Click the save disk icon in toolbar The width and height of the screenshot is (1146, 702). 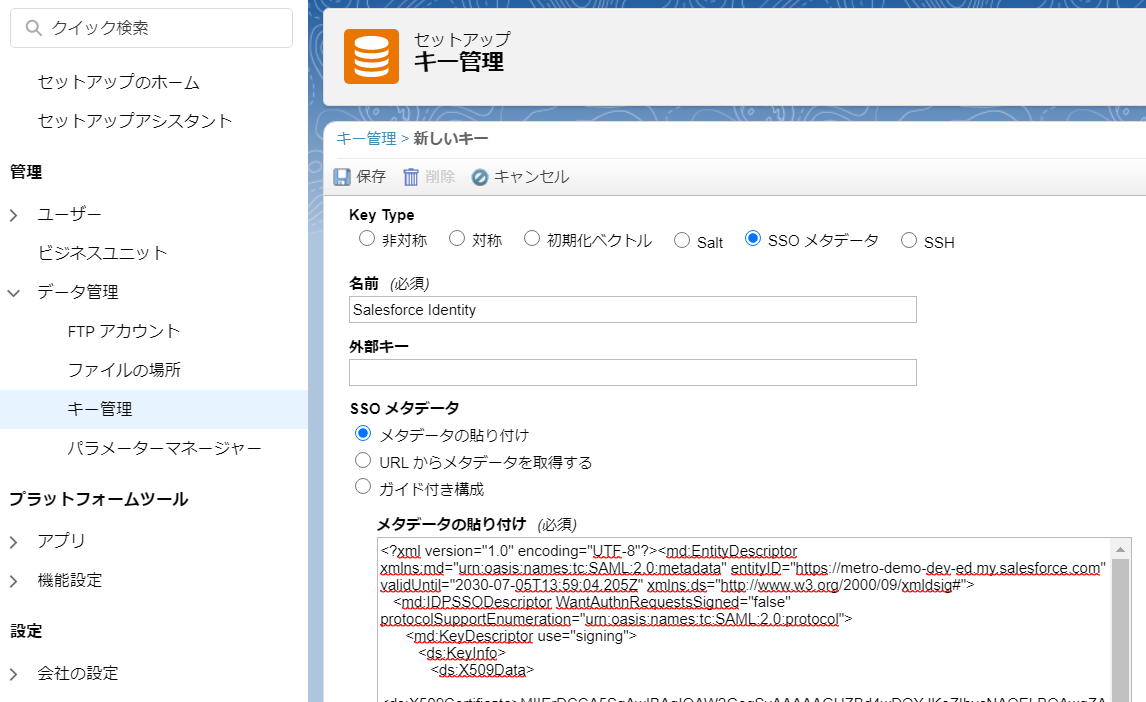(x=343, y=177)
